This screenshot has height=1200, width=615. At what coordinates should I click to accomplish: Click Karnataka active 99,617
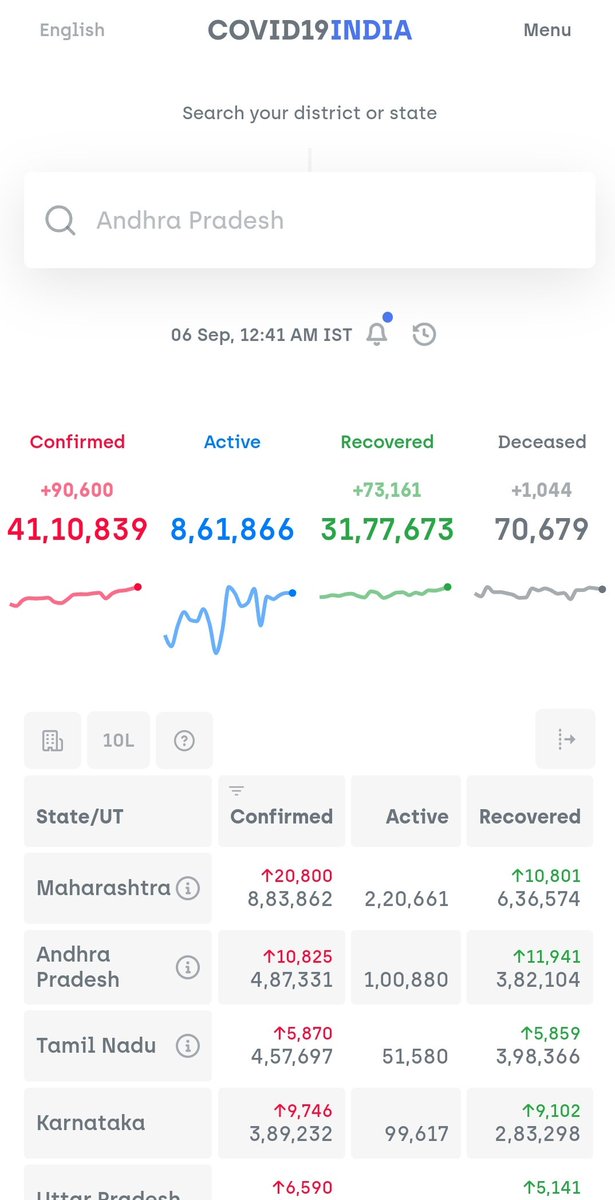tap(416, 1134)
